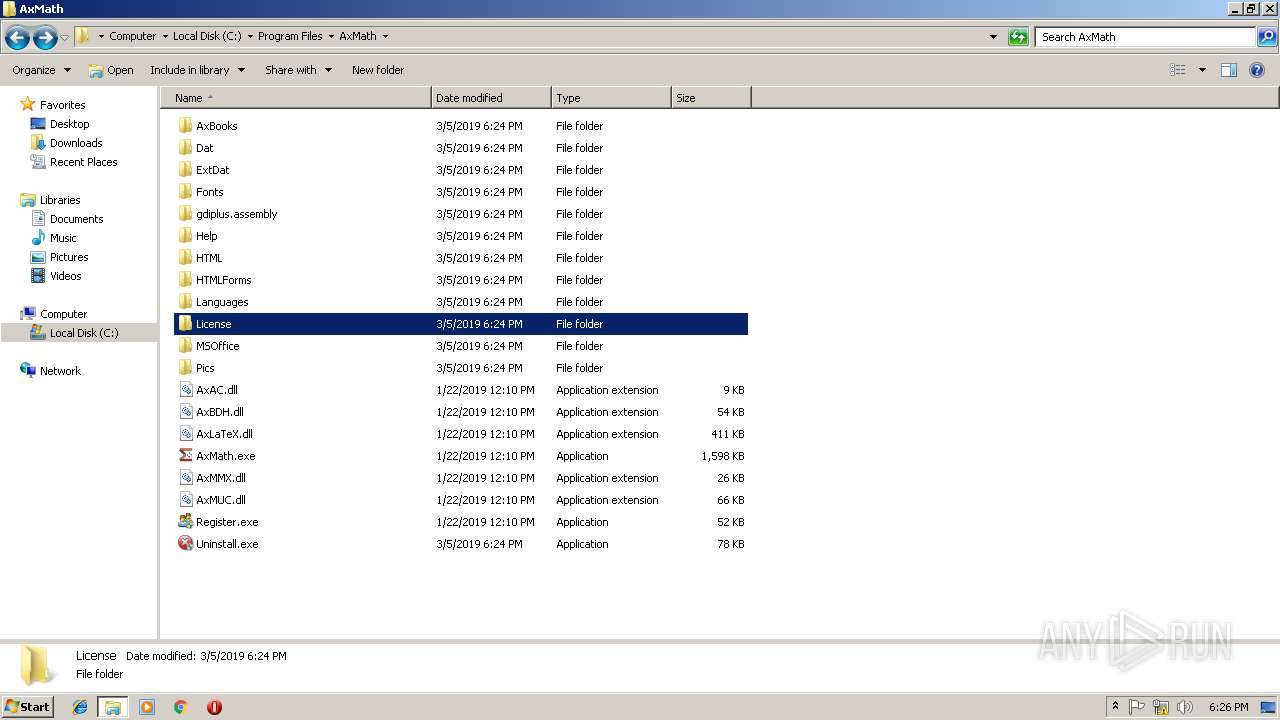This screenshot has width=1280, height=720.
Task: Click the taskbar clock showing 6:26 PM
Action: tap(1228, 707)
